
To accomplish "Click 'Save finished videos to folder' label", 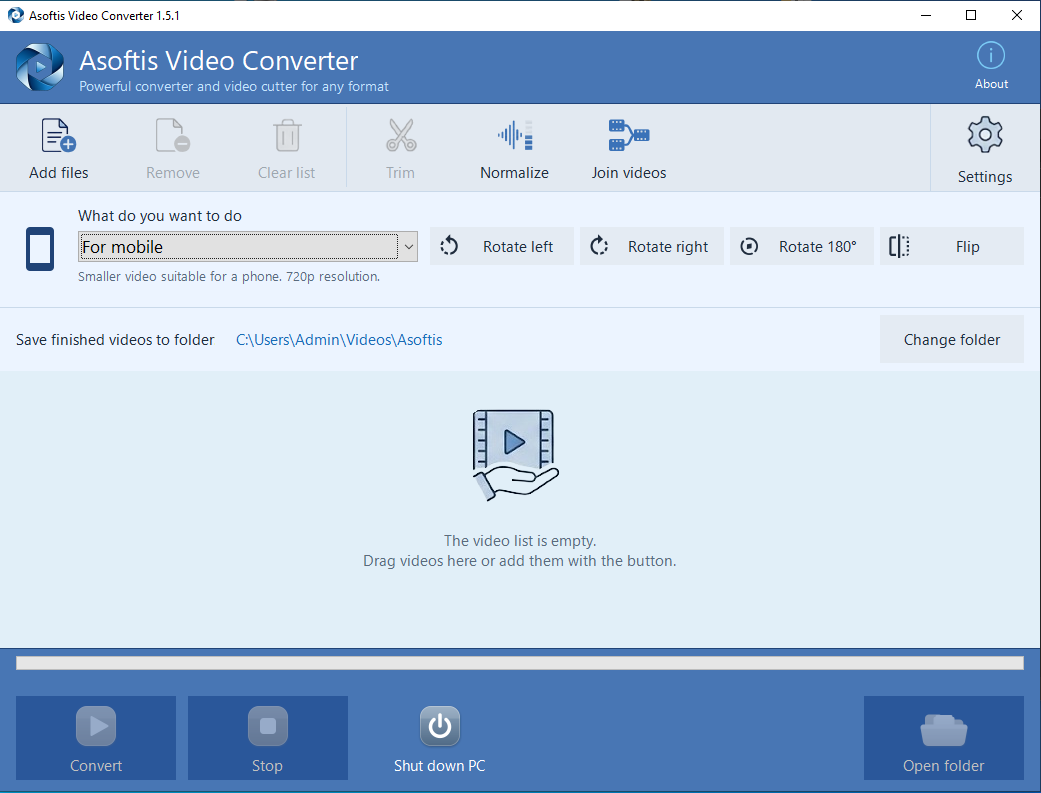I will [115, 340].
